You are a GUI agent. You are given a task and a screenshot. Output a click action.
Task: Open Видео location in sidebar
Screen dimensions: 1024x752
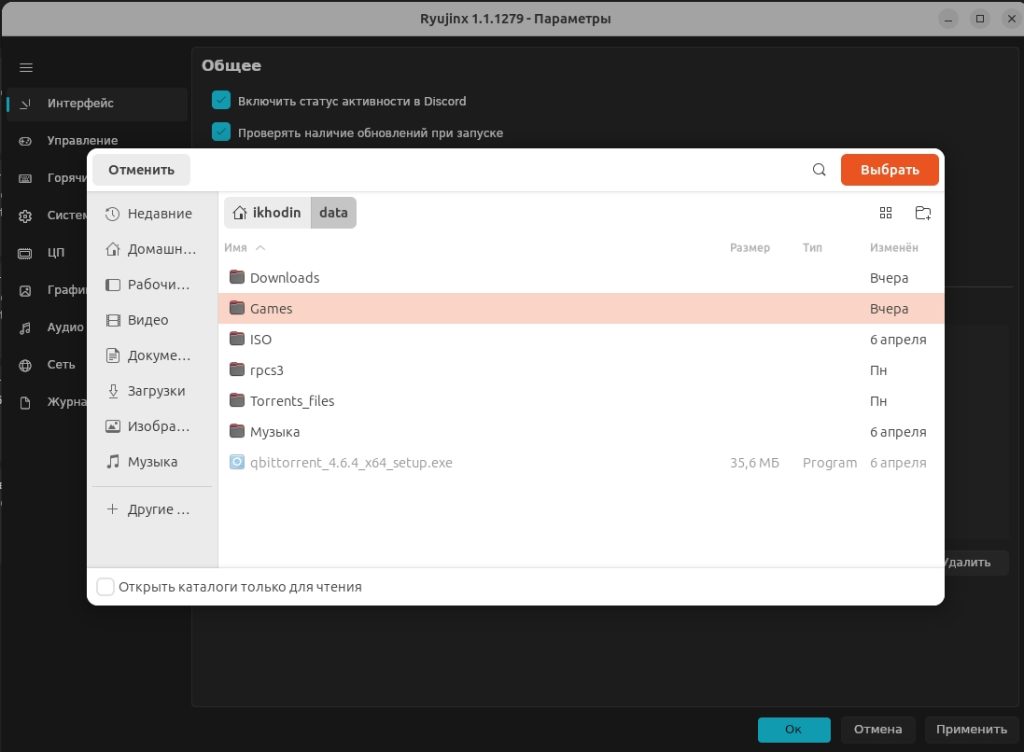point(152,320)
